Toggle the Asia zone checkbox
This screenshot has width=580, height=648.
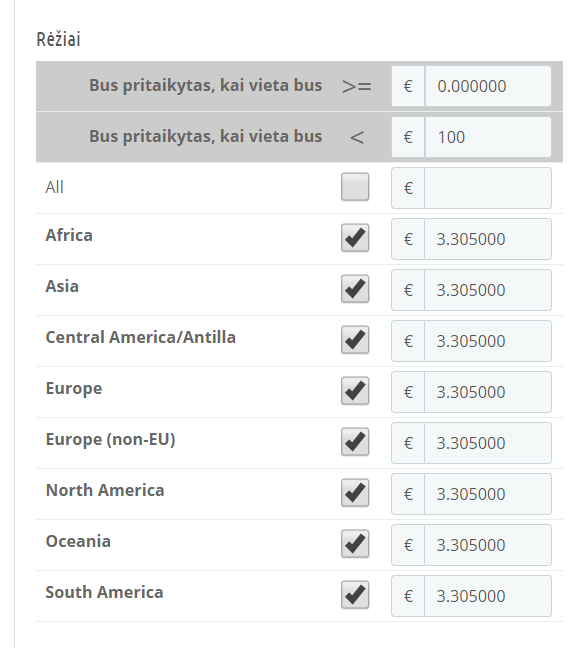[x=355, y=288]
